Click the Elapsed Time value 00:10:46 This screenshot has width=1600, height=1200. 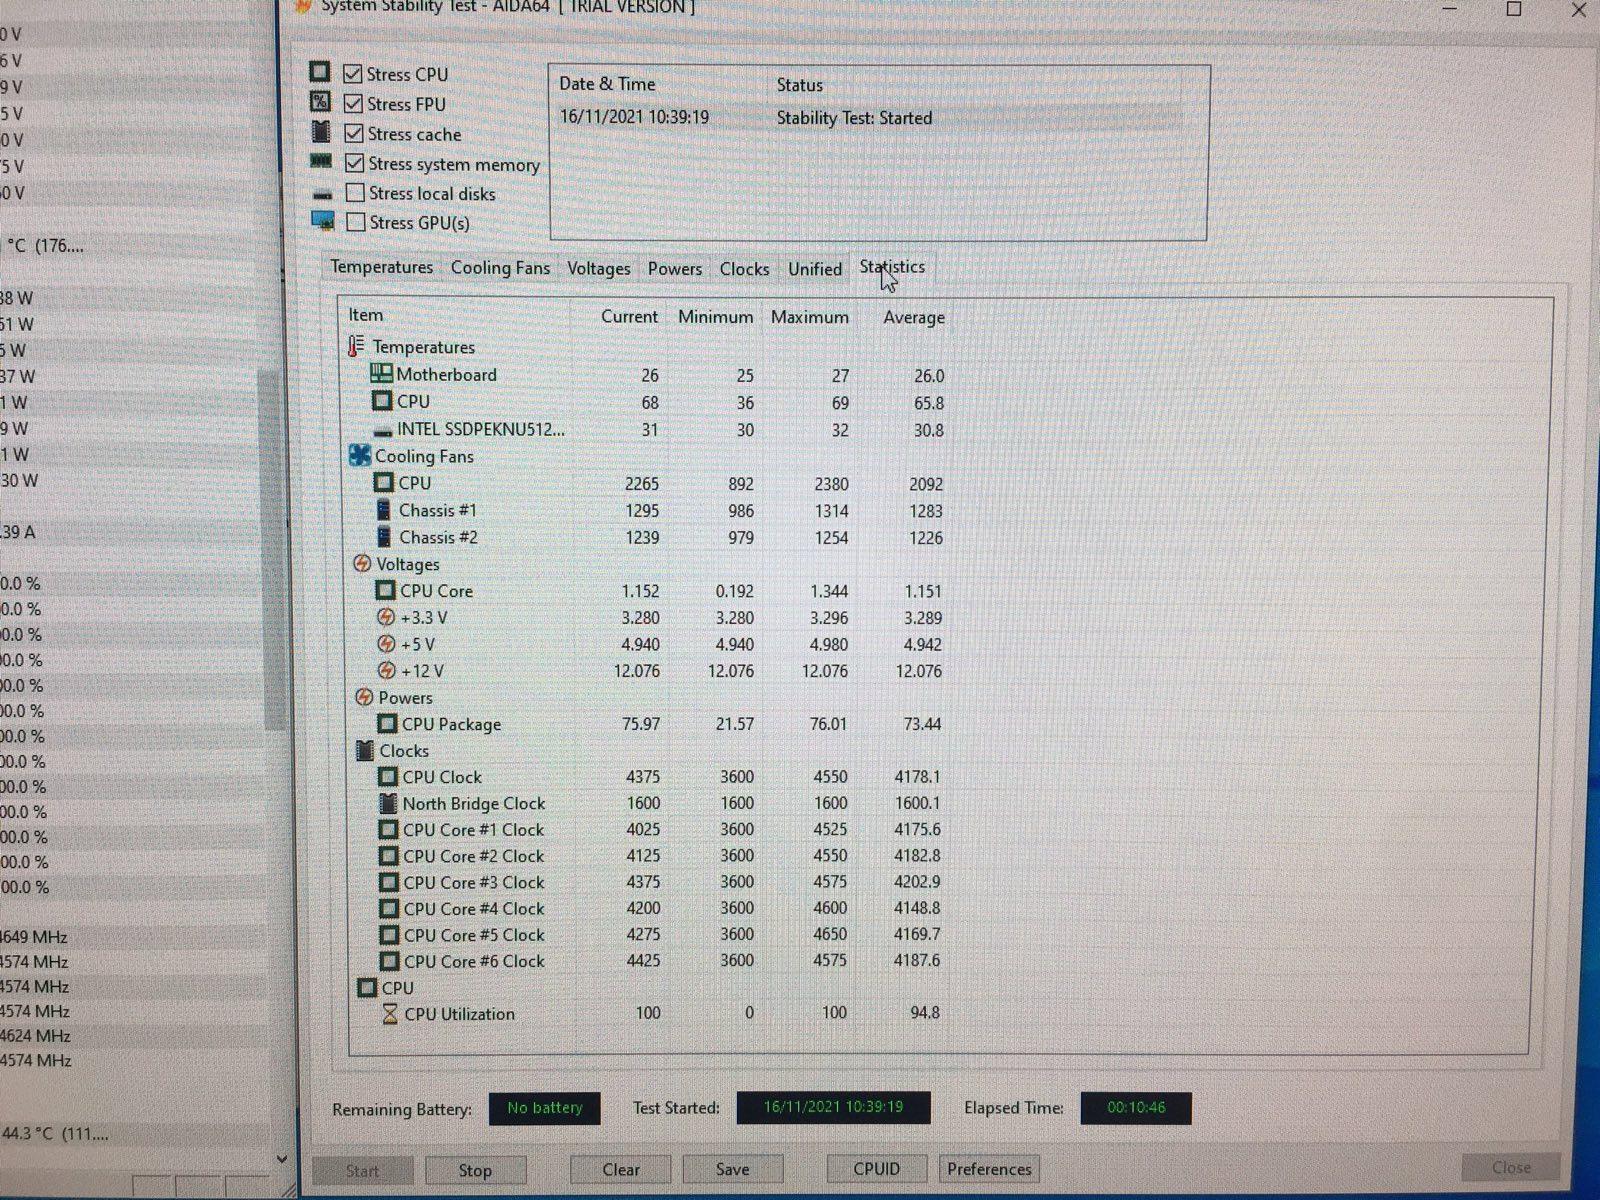pyautogui.click(x=1136, y=1108)
